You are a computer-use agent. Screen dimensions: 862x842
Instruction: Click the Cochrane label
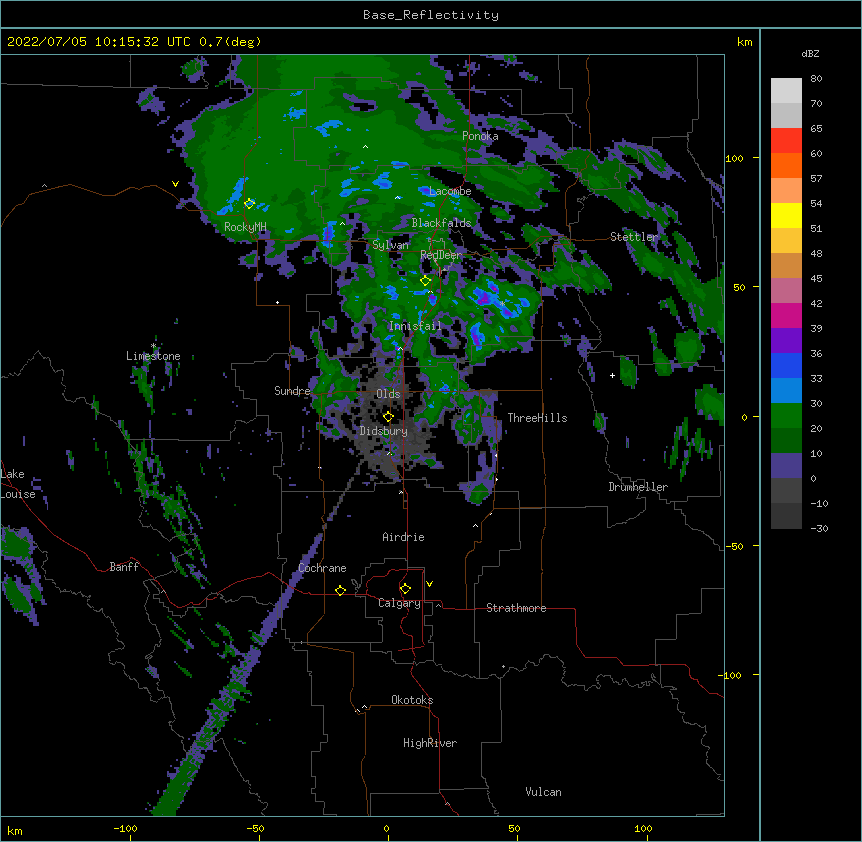322,568
